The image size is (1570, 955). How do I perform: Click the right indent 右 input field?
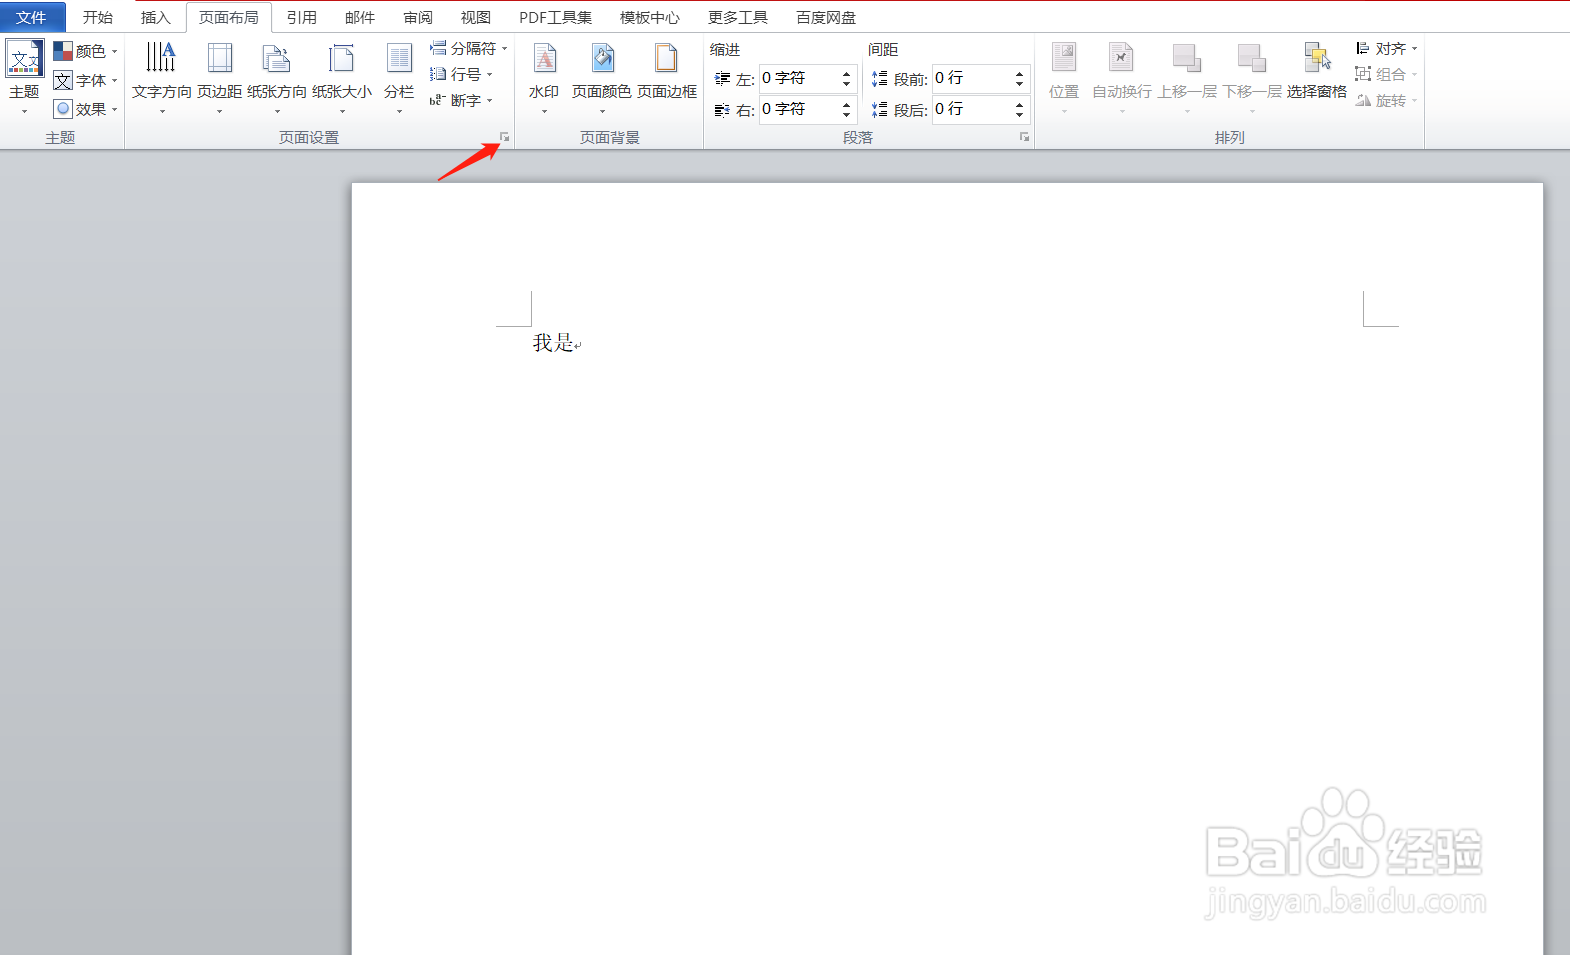coord(798,109)
